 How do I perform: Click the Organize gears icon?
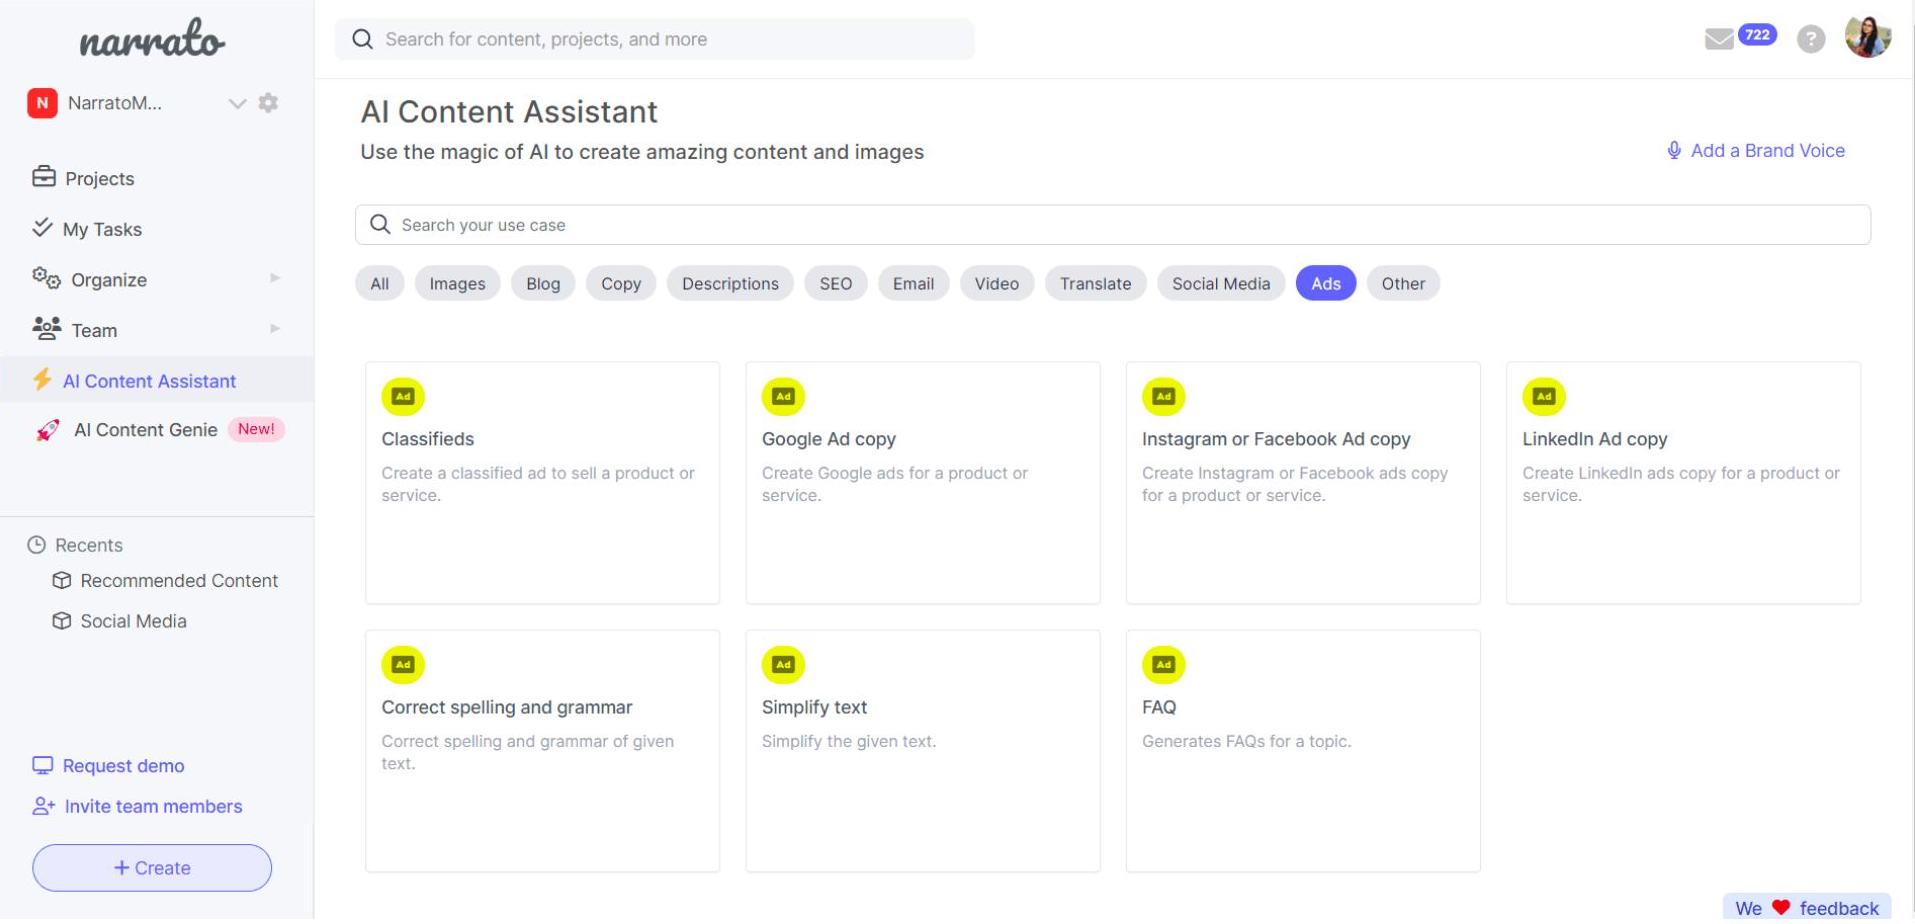pyautogui.click(x=46, y=278)
